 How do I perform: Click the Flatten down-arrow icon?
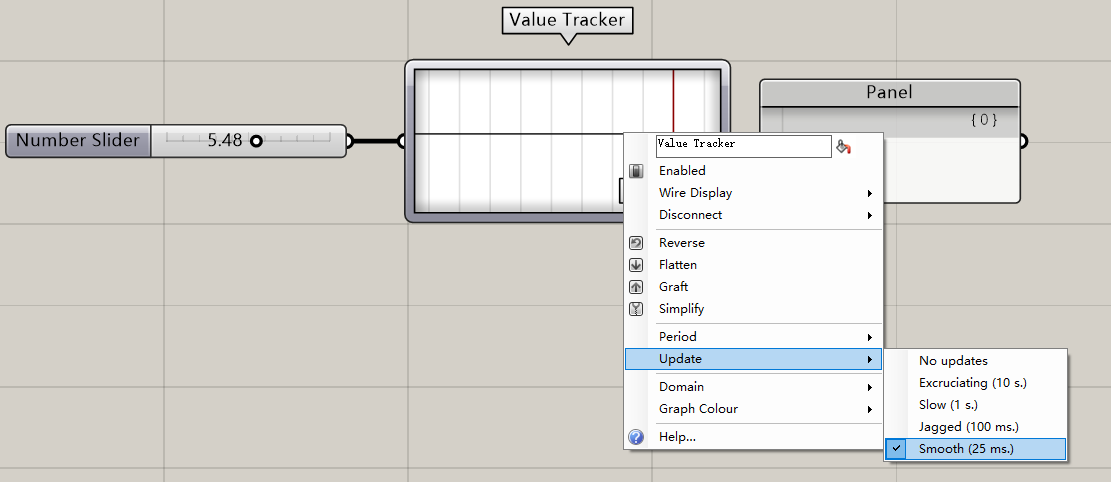click(x=636, y=265)
